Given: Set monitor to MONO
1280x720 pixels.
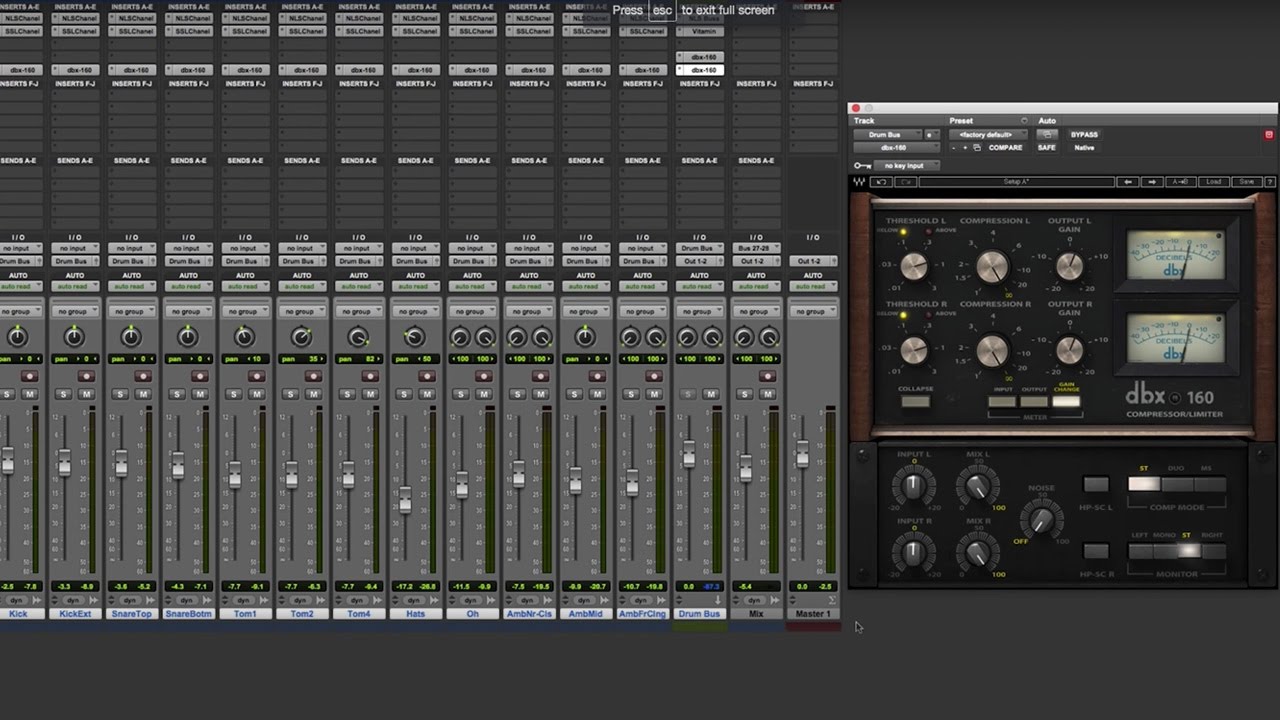Looking at the screenshot, I should coord(1164,551).
